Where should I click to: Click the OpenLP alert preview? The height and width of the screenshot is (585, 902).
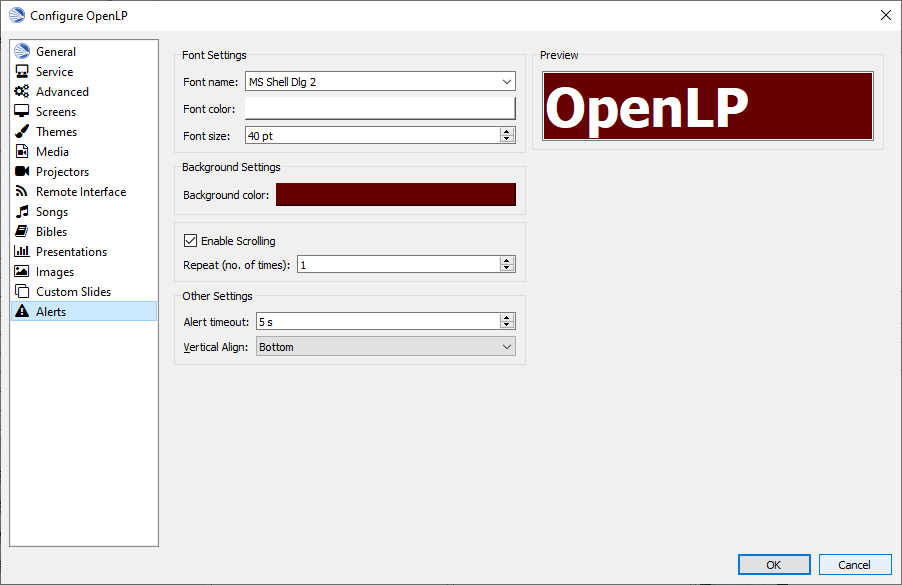click(708, 106)
